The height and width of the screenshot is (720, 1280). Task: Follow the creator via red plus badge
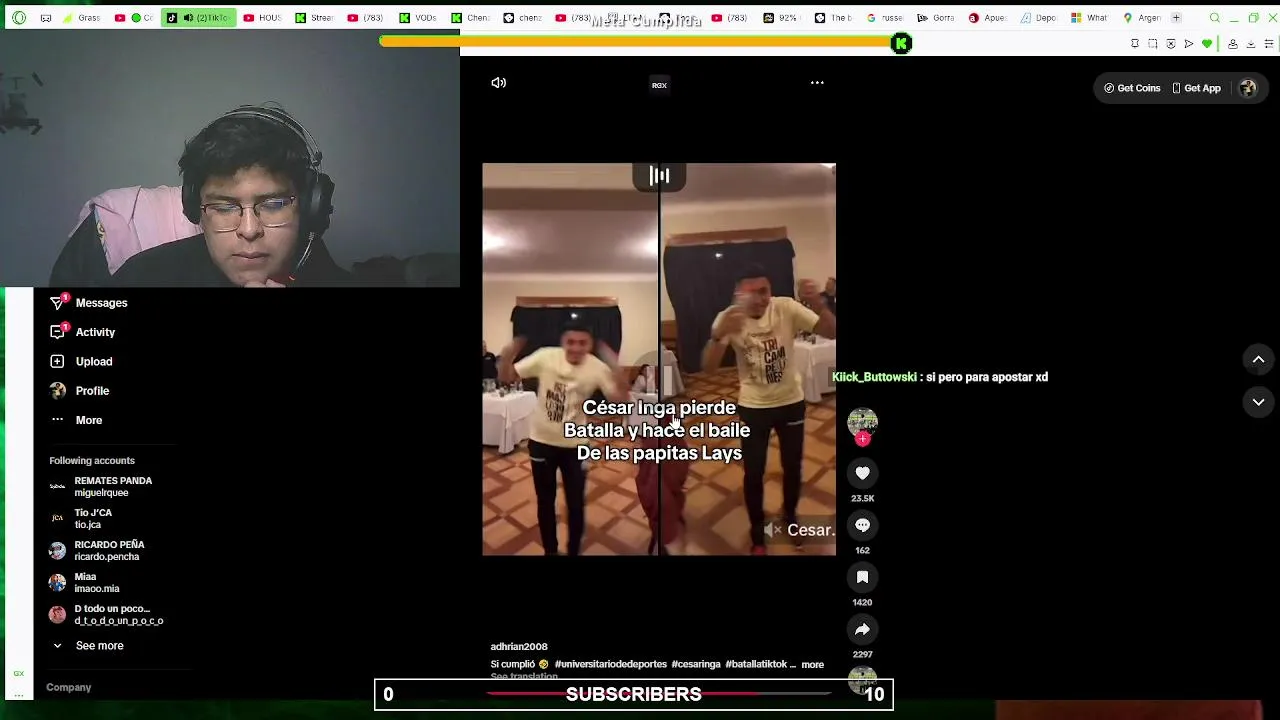point(862,439)
